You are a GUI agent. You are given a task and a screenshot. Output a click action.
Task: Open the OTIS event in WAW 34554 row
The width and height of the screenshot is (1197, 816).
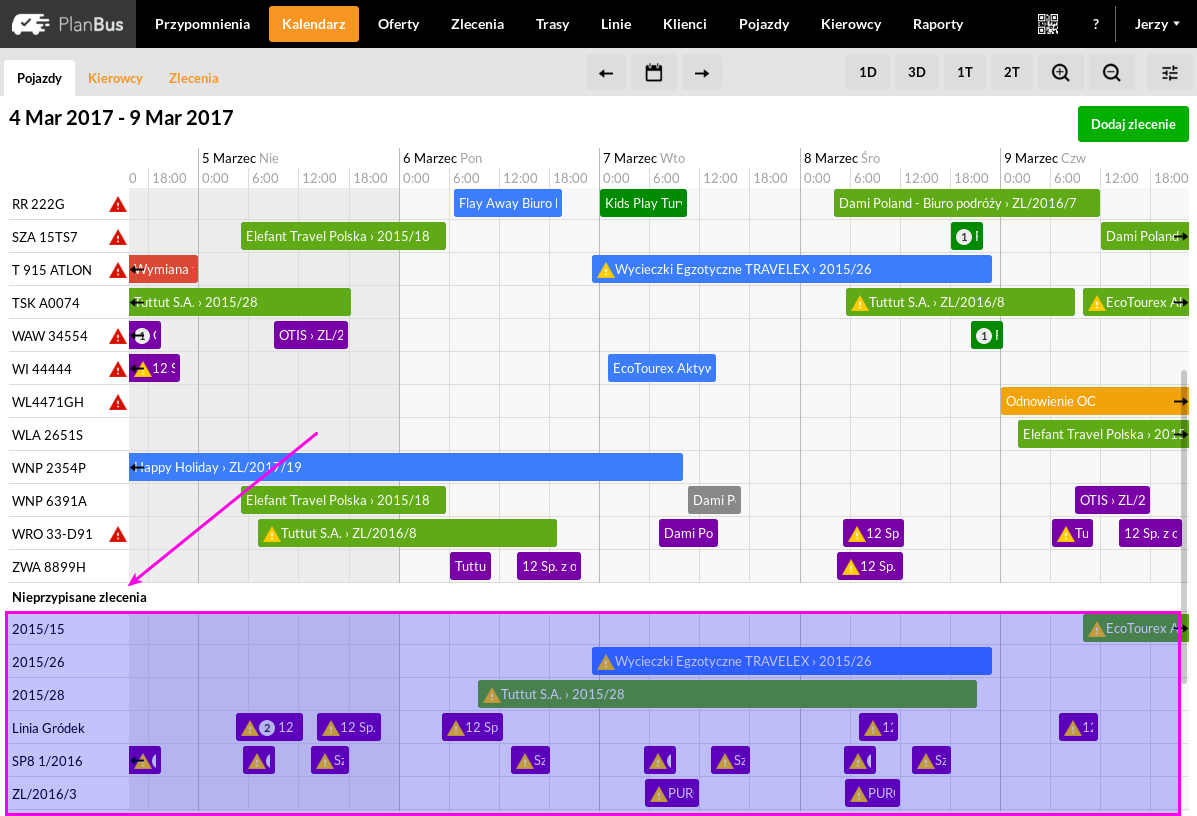click(311, 335)
